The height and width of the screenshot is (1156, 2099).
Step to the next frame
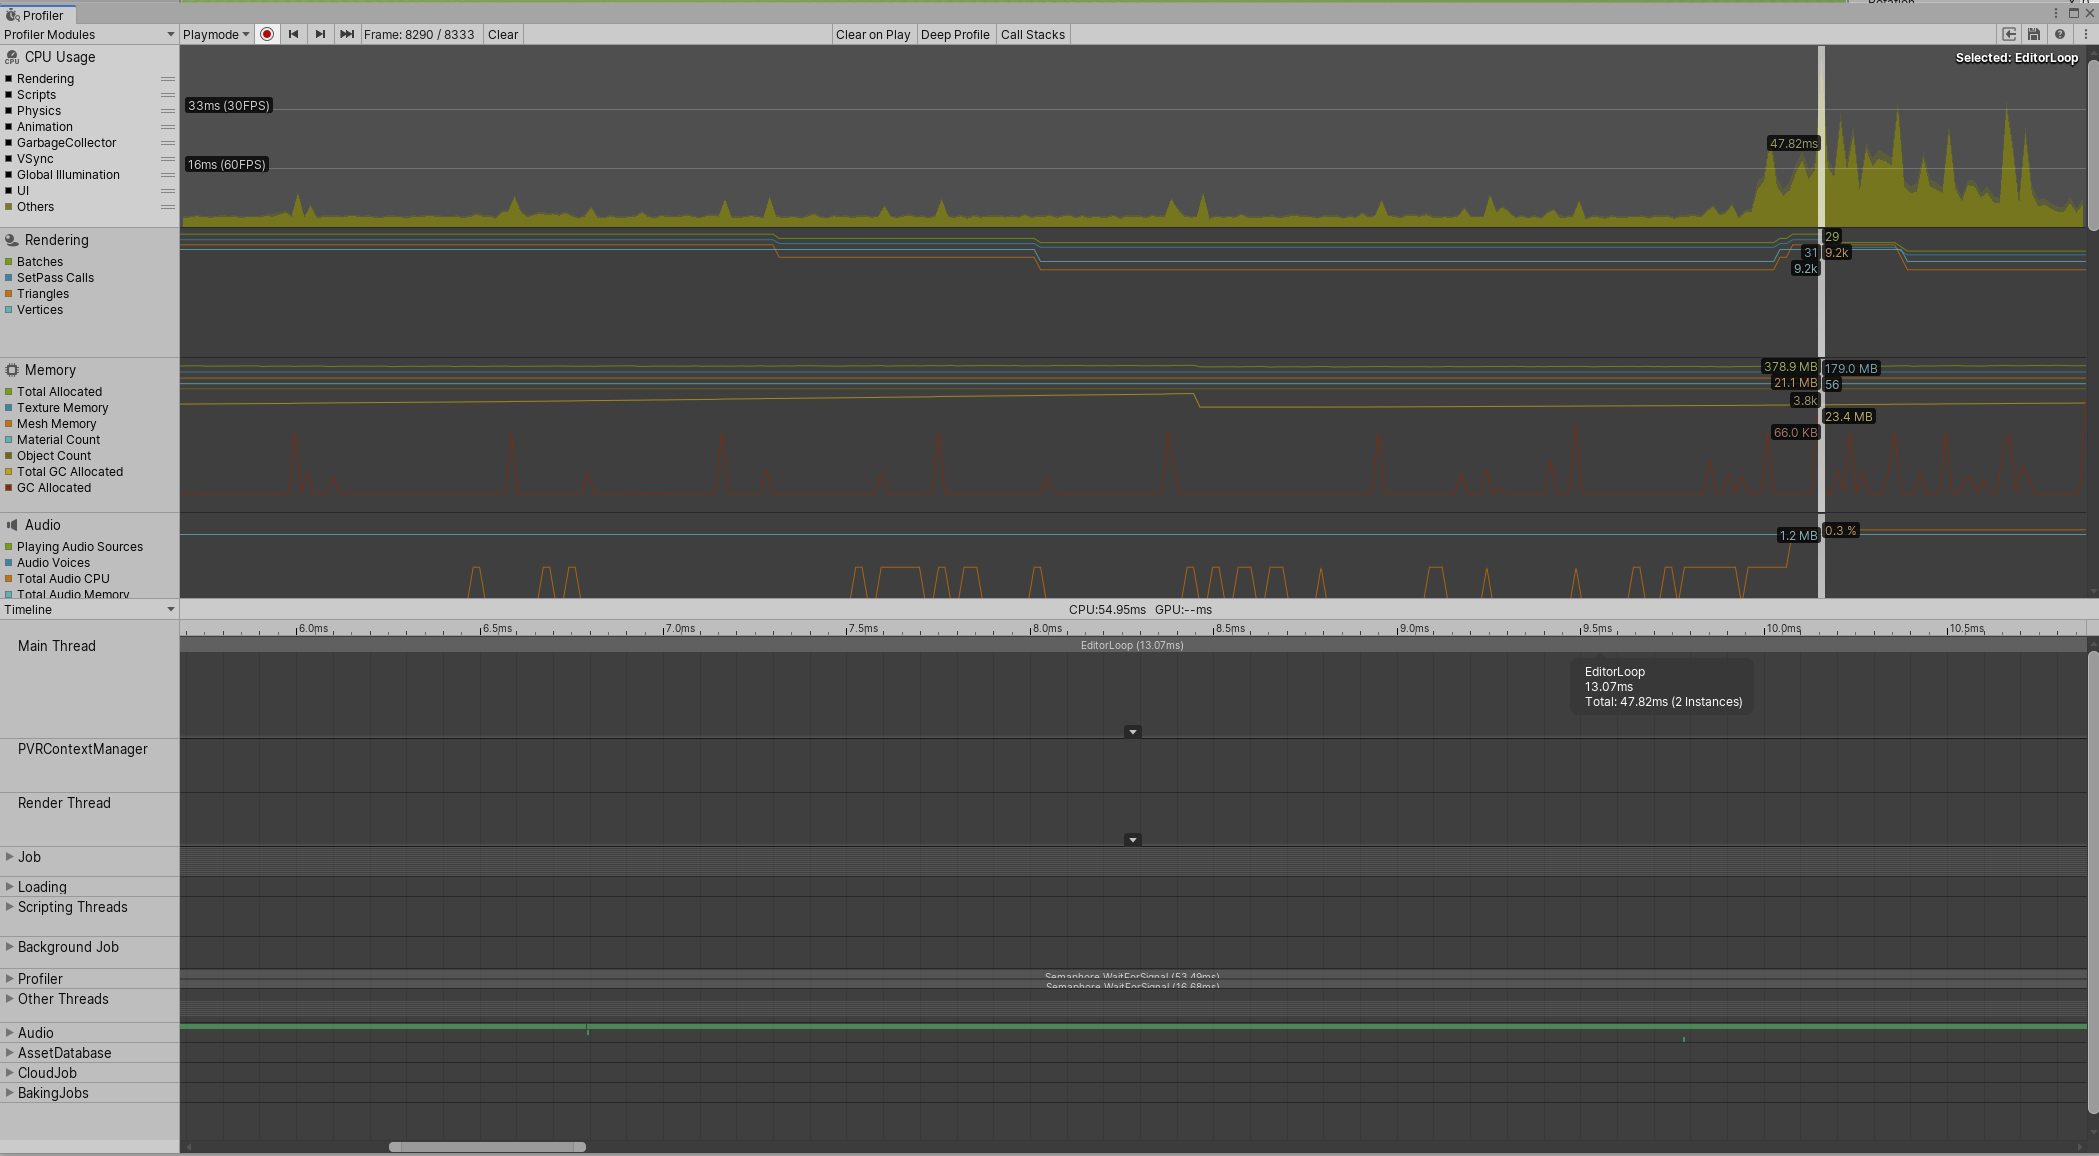point(320,34)
